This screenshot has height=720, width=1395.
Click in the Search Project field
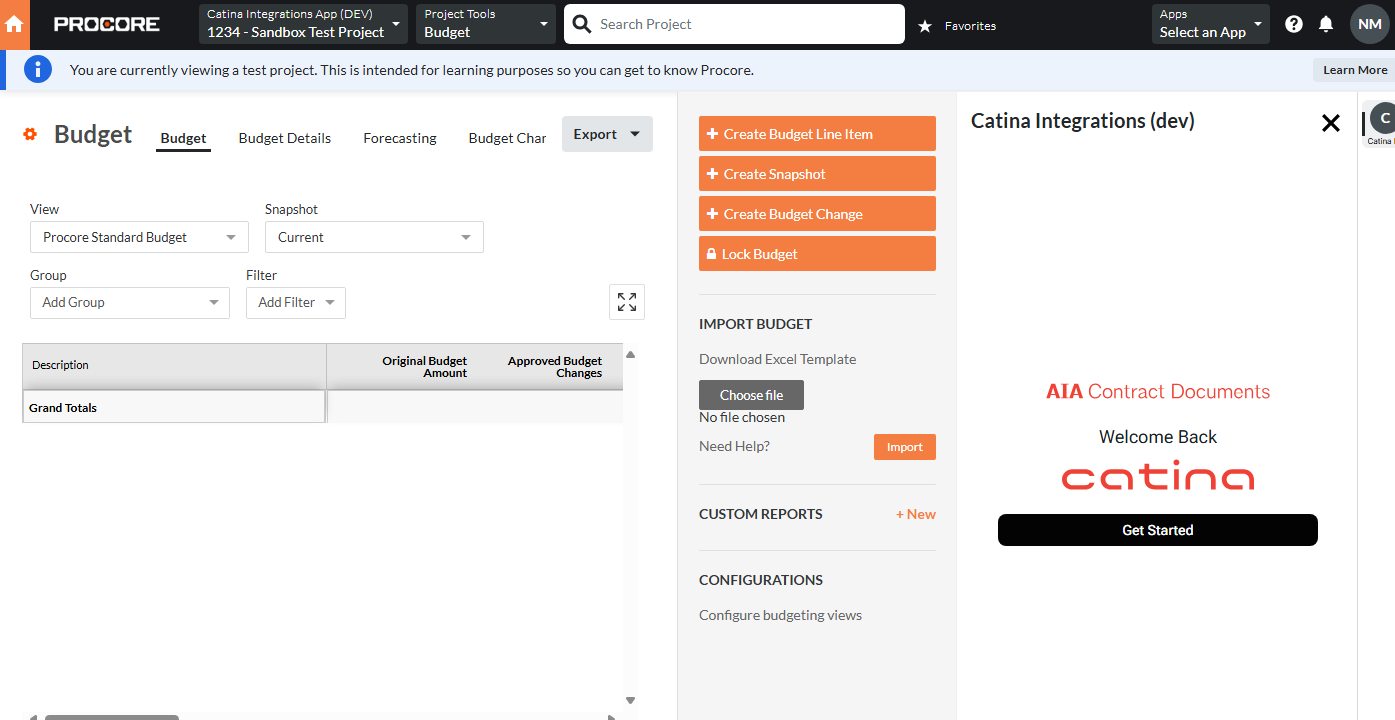(745, 24)
